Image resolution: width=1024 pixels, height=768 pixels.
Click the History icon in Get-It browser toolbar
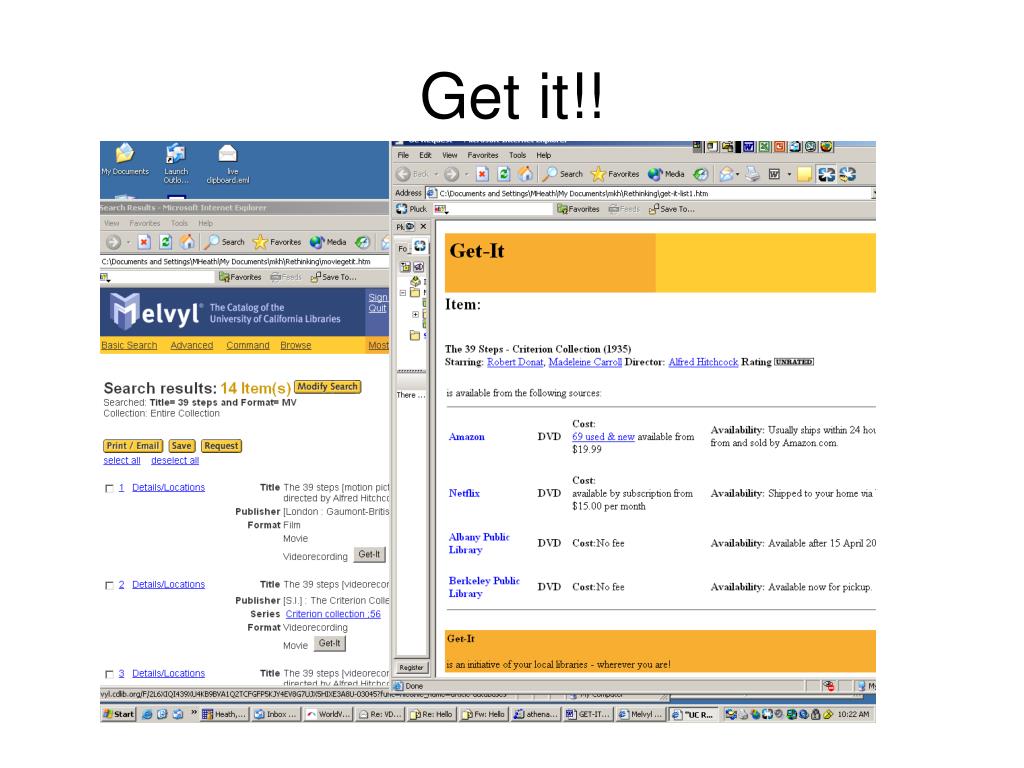pos(701,174)
